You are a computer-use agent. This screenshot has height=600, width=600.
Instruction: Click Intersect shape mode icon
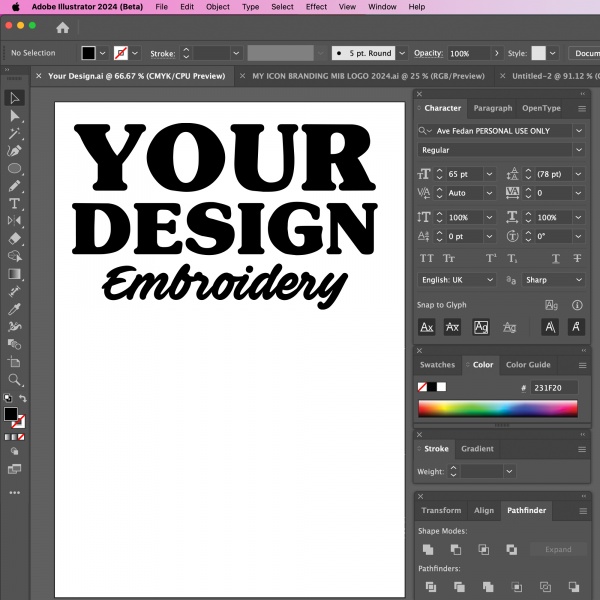point(484,549)
